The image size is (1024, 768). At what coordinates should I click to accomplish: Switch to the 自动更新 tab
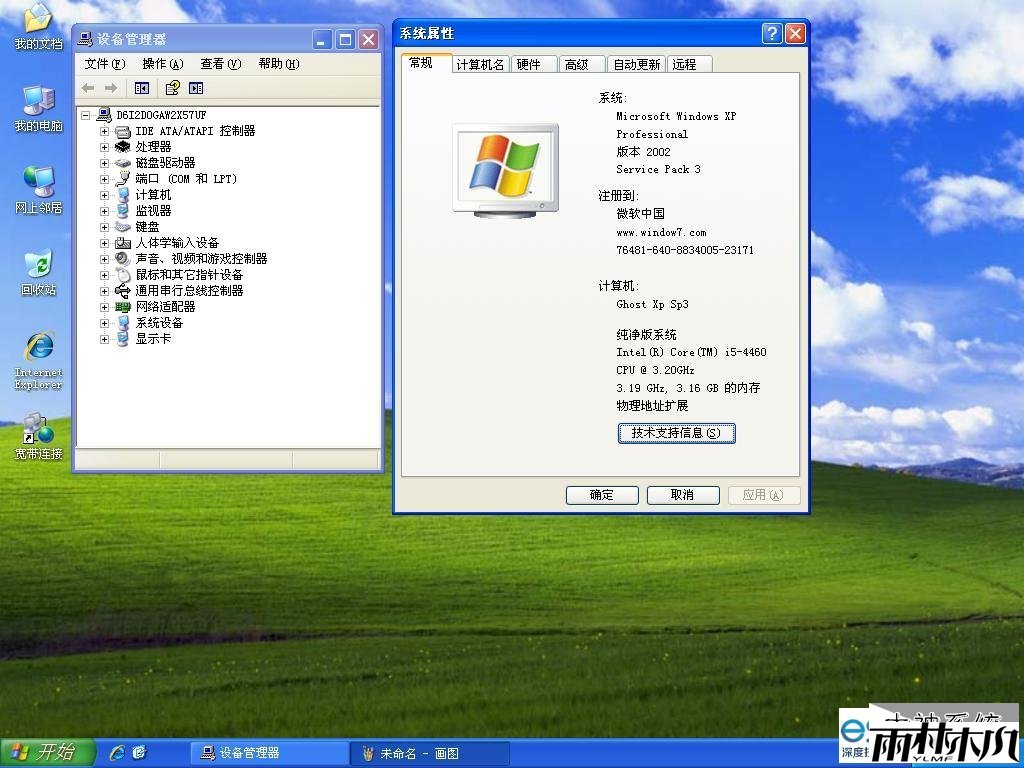[x=637, y=63]
